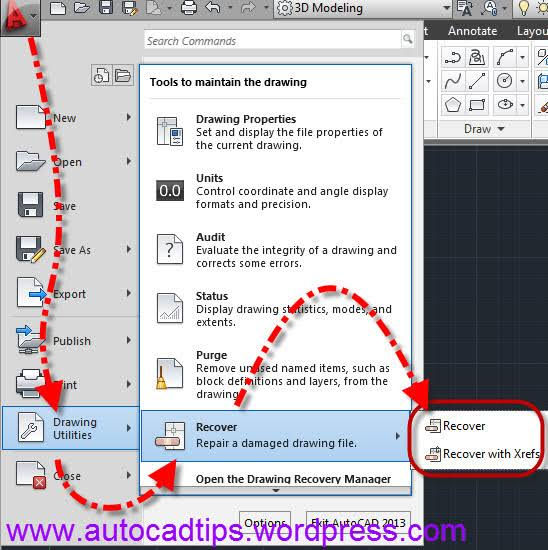This screenshot has width=548, height=550.
Task: Expand the New submenu arrow
Action: coord(129,117)
